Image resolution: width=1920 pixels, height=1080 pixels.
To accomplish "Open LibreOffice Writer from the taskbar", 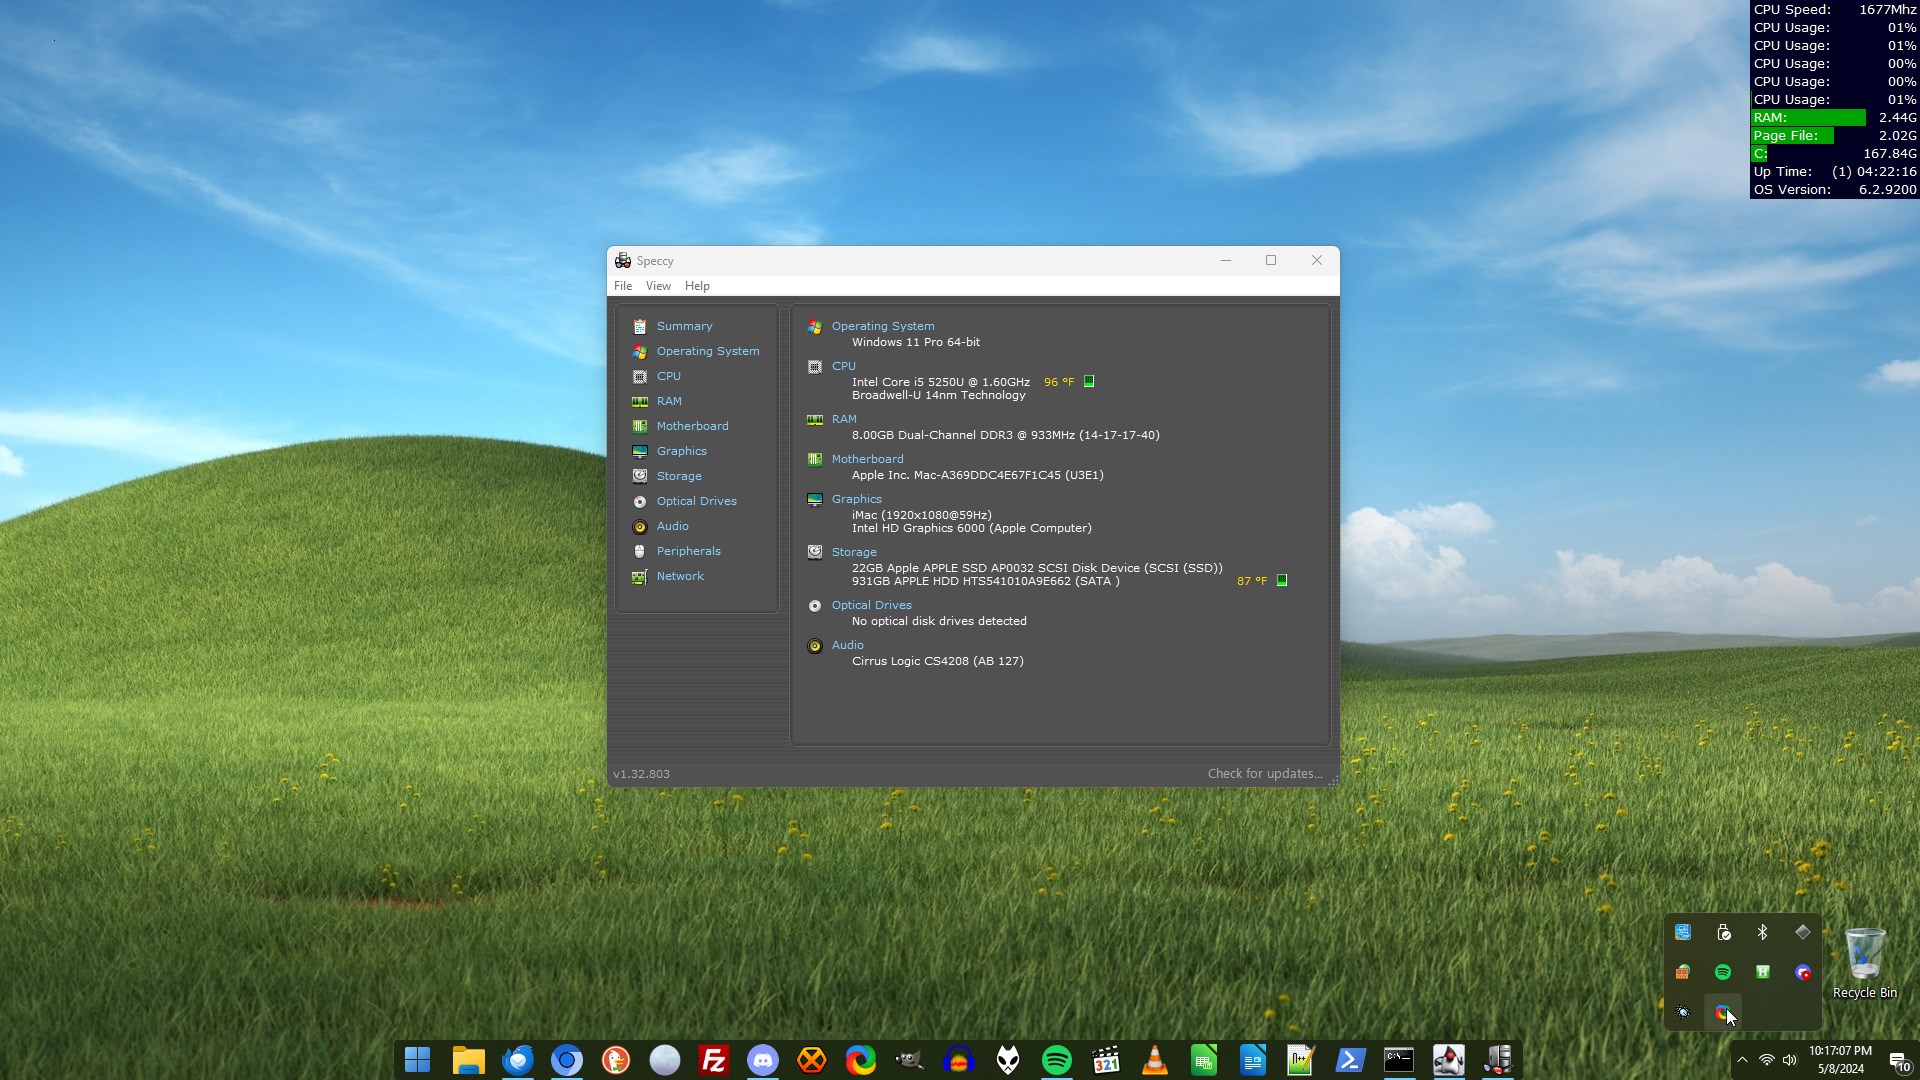I will coord(1253,1060).
